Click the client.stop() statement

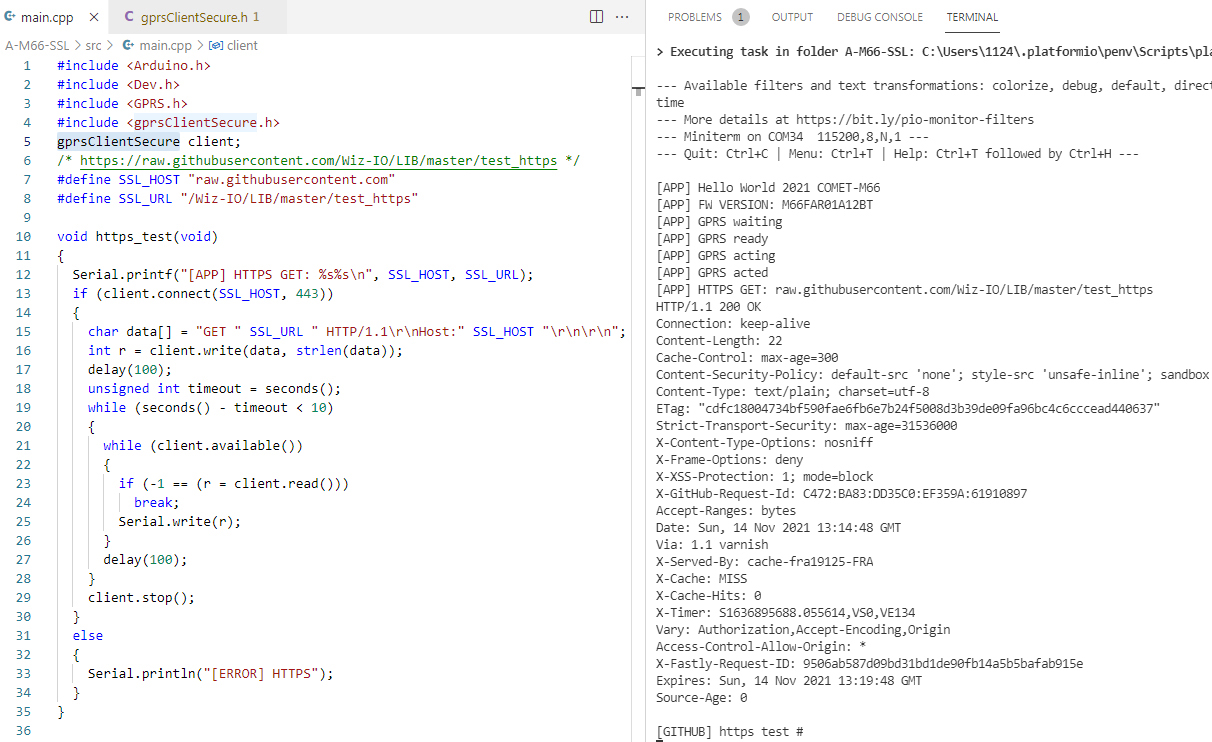click(142, 597)
